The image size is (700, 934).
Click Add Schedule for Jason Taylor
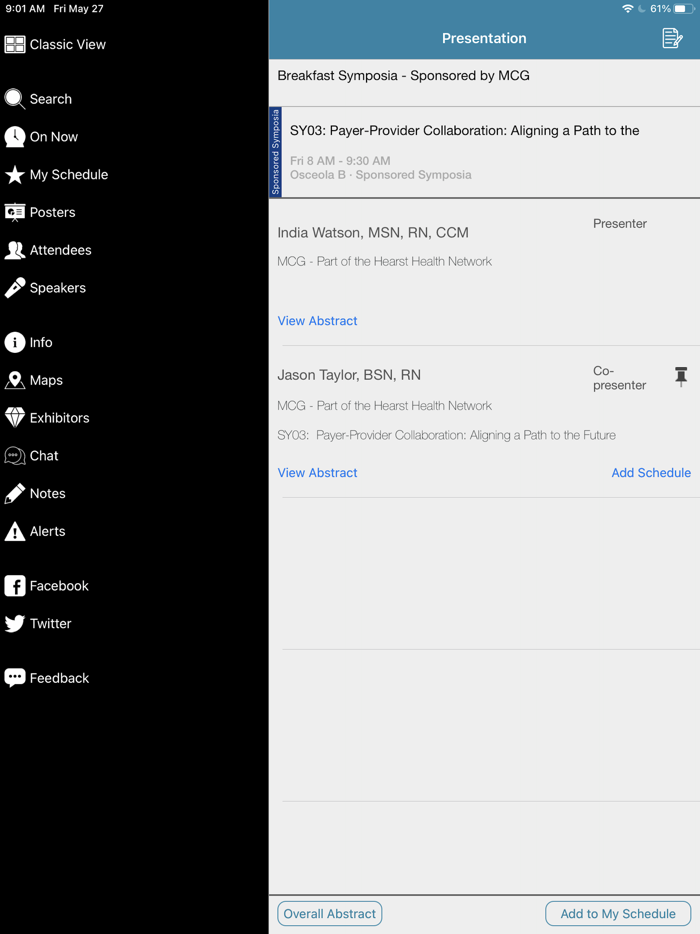click(x=650, y=473)
